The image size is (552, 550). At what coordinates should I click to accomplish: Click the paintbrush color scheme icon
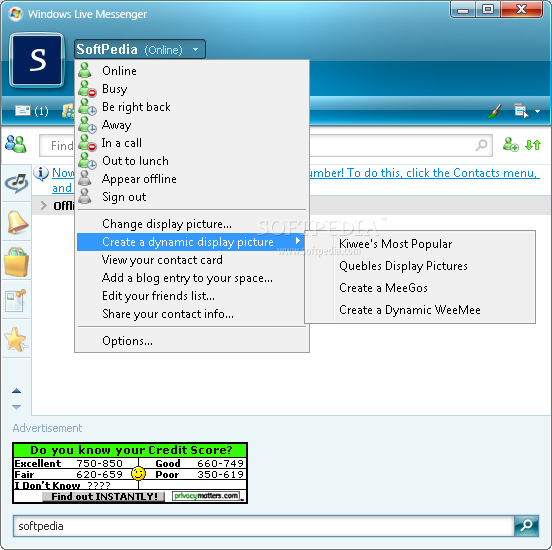[495, 111]
